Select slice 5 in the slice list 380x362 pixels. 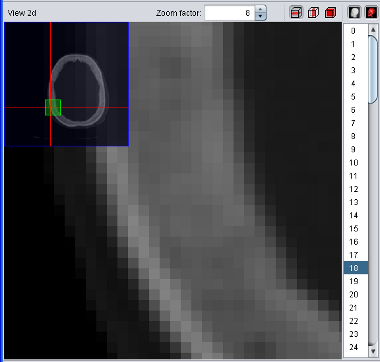[x=356, y=97]
